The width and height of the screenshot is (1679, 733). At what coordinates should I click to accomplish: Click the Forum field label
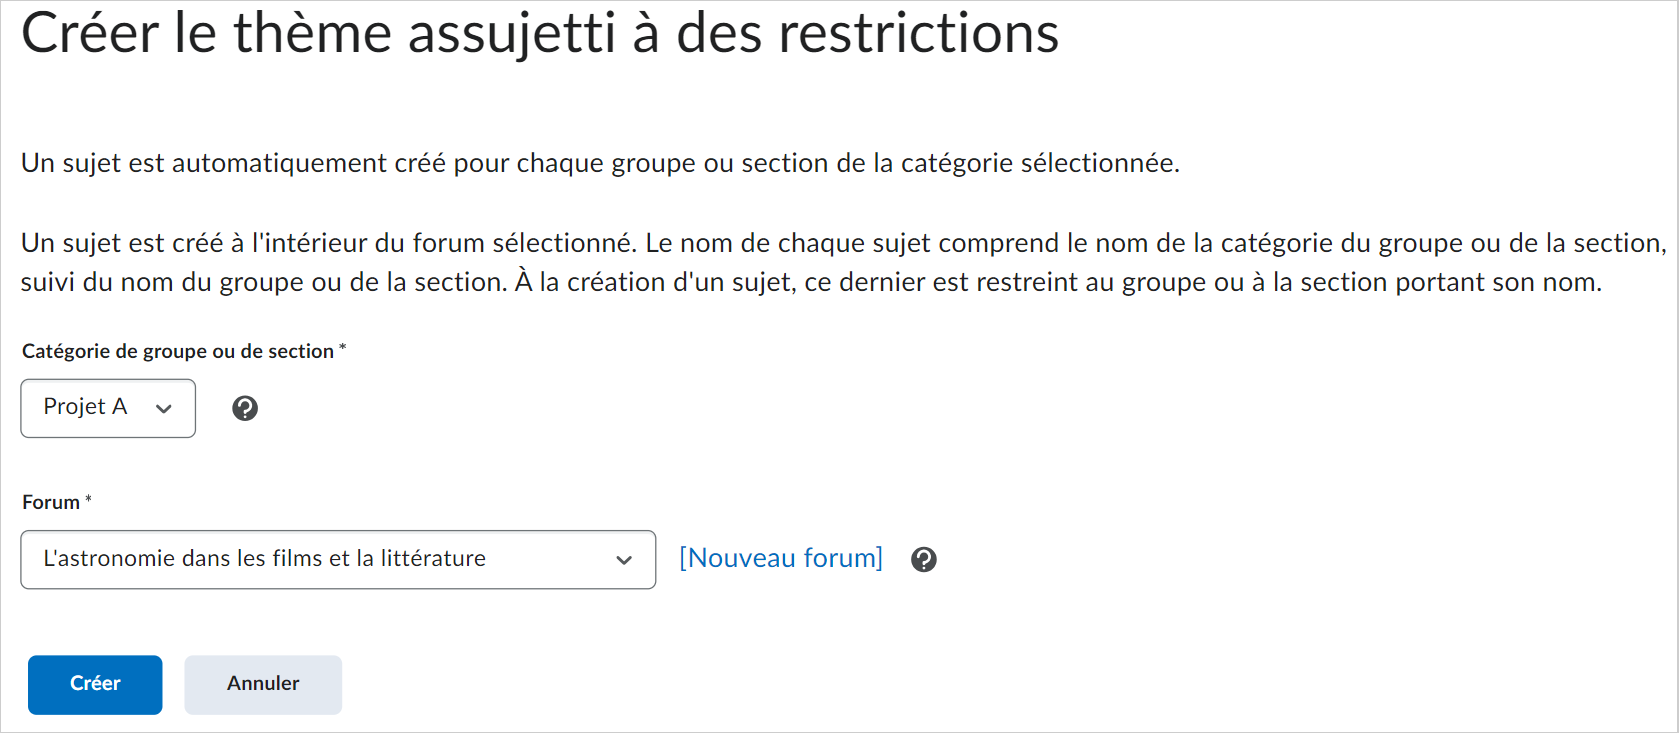(x=51, y=502)
